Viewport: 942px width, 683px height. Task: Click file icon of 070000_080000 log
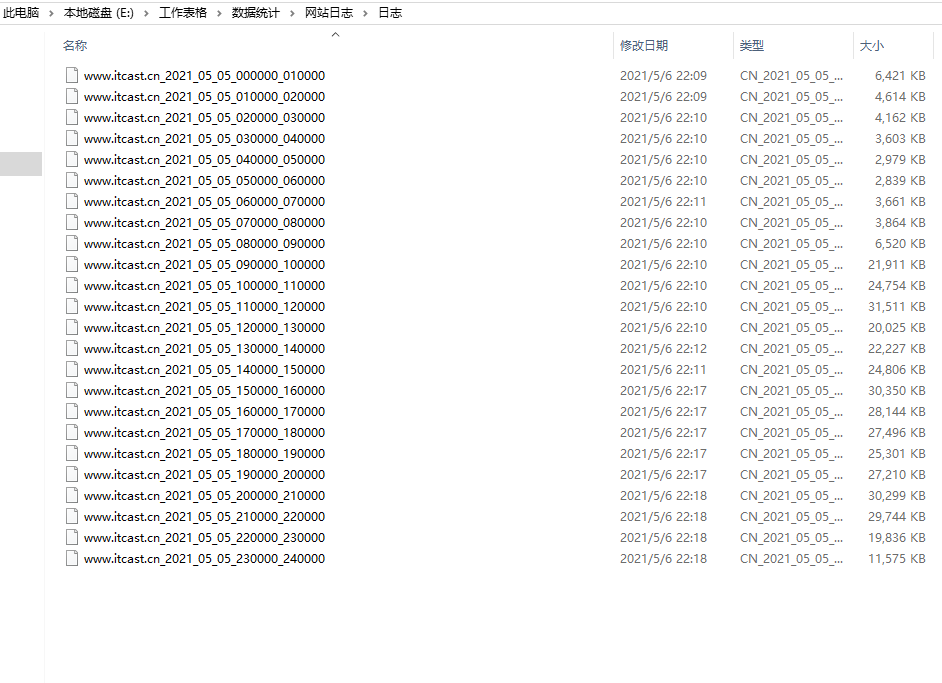(x=72, y=222)
